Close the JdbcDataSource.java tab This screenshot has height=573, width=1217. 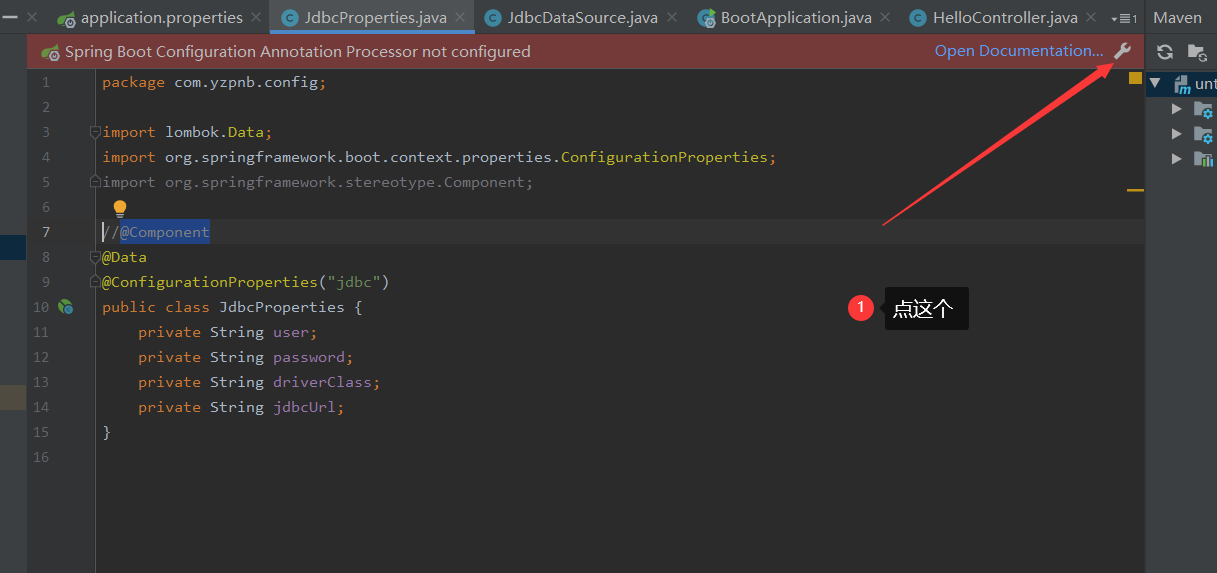(671, 18)
